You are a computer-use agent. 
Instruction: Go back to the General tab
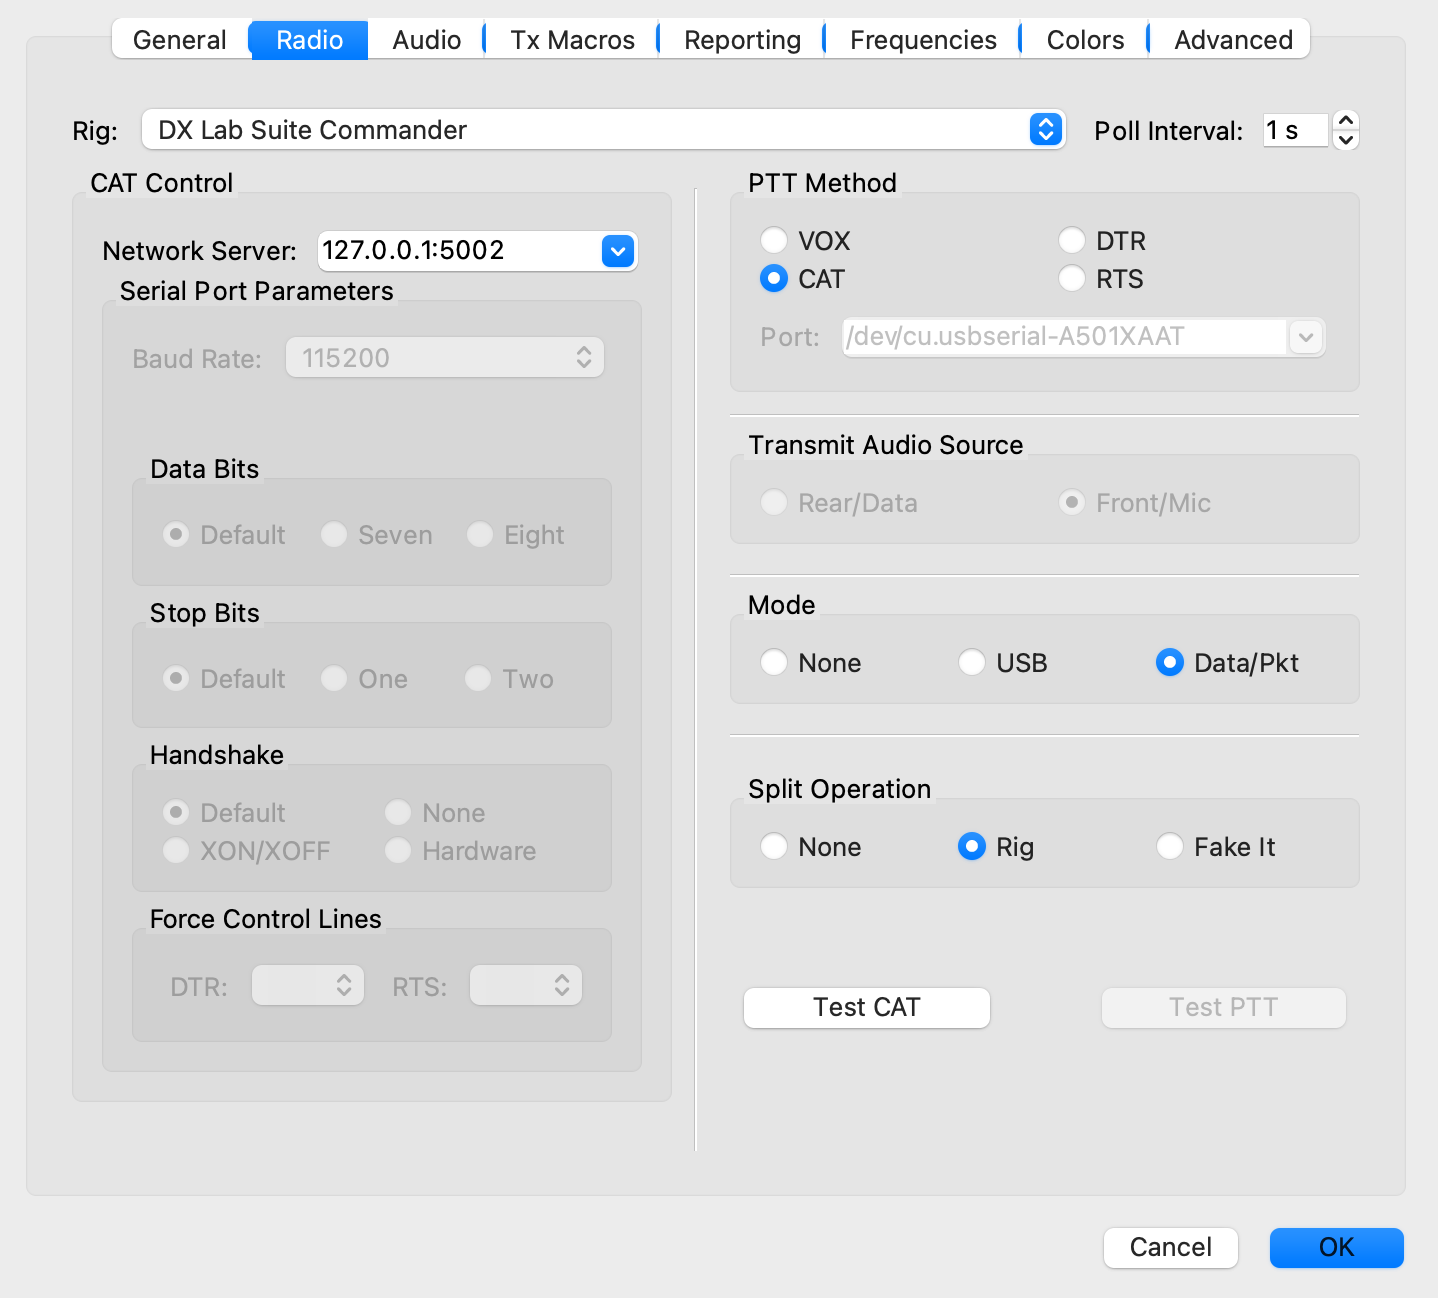pyautogui.click(x=180, y=39)
